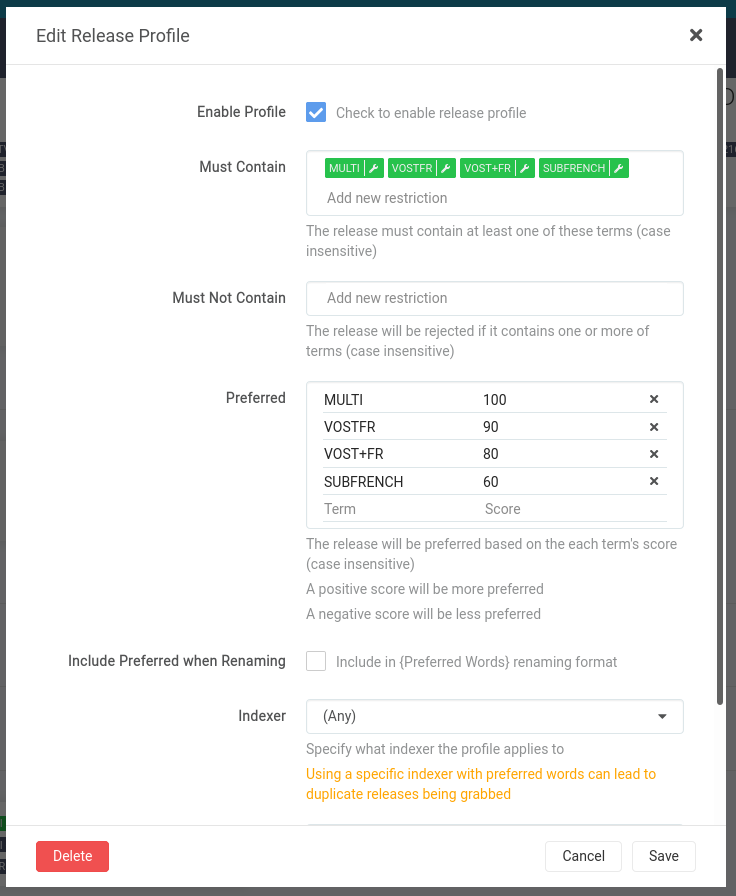Delete the VOSTFR preferred term entry
The width and height of the screenshot is (736, 896).
(654, 426)
